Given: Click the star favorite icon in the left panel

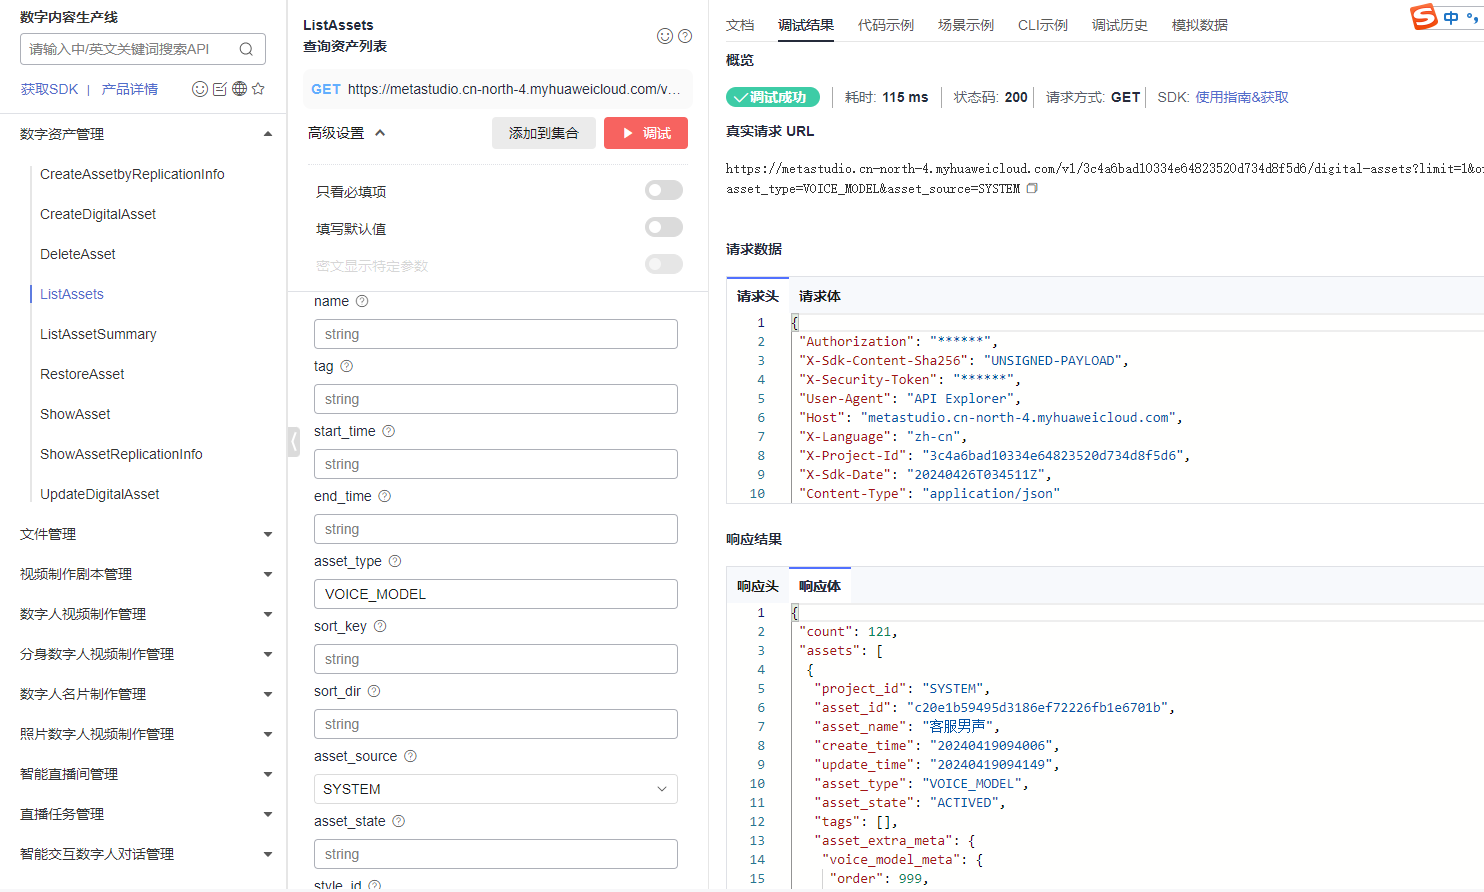Looking at the screenshot, I should [258, 89].
